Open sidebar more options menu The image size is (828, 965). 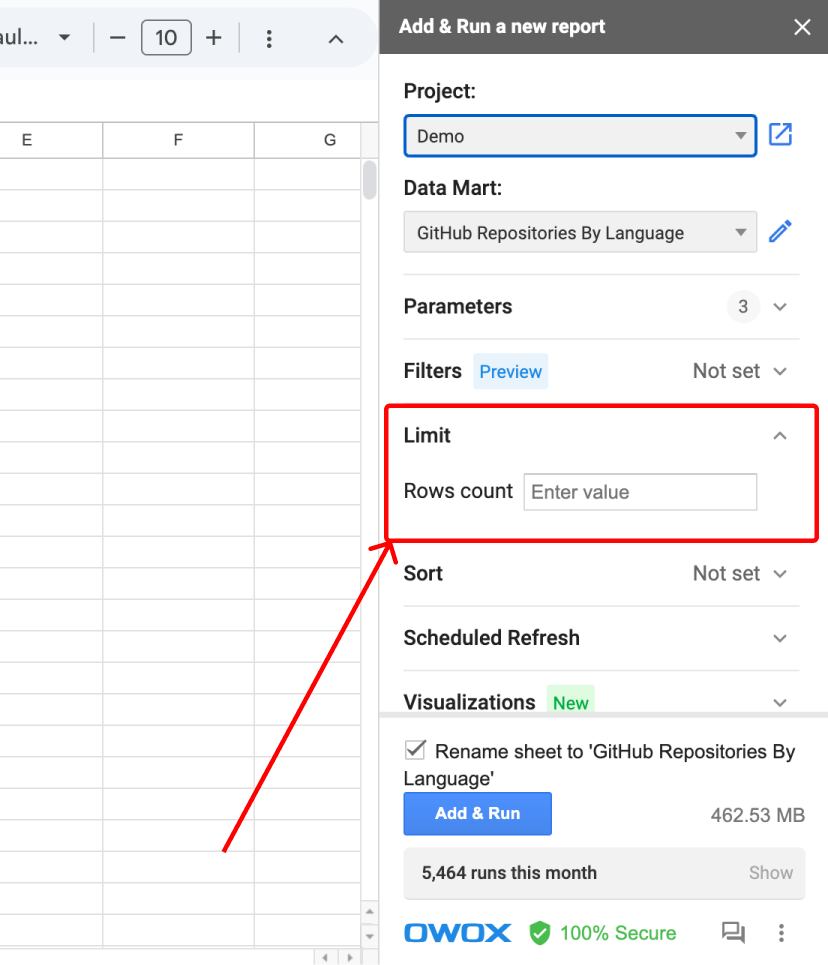(781, 933)
